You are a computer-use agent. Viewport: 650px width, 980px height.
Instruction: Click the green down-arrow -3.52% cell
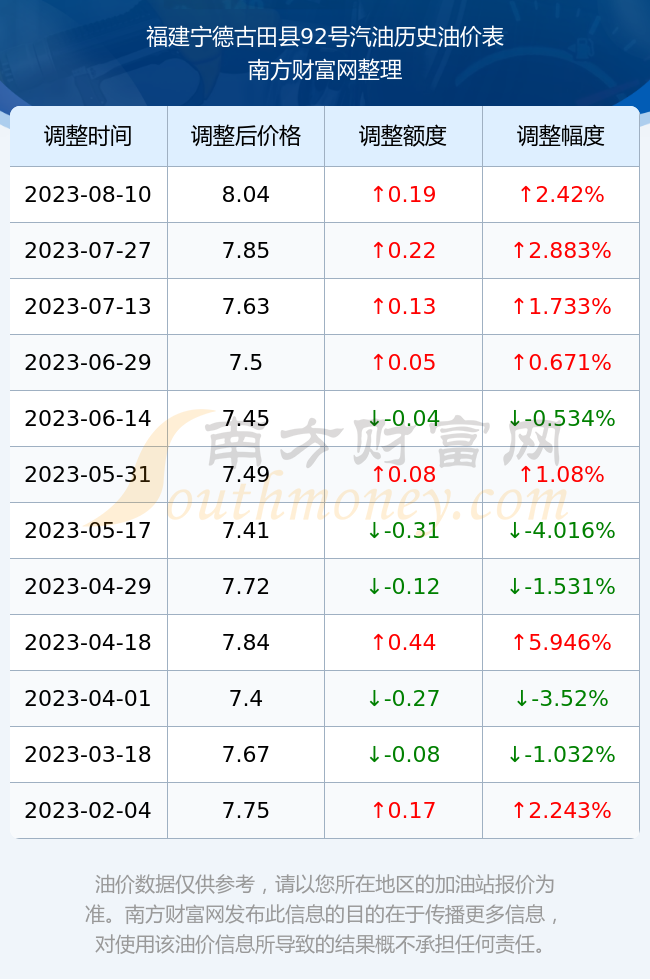[x=561, y=699]
